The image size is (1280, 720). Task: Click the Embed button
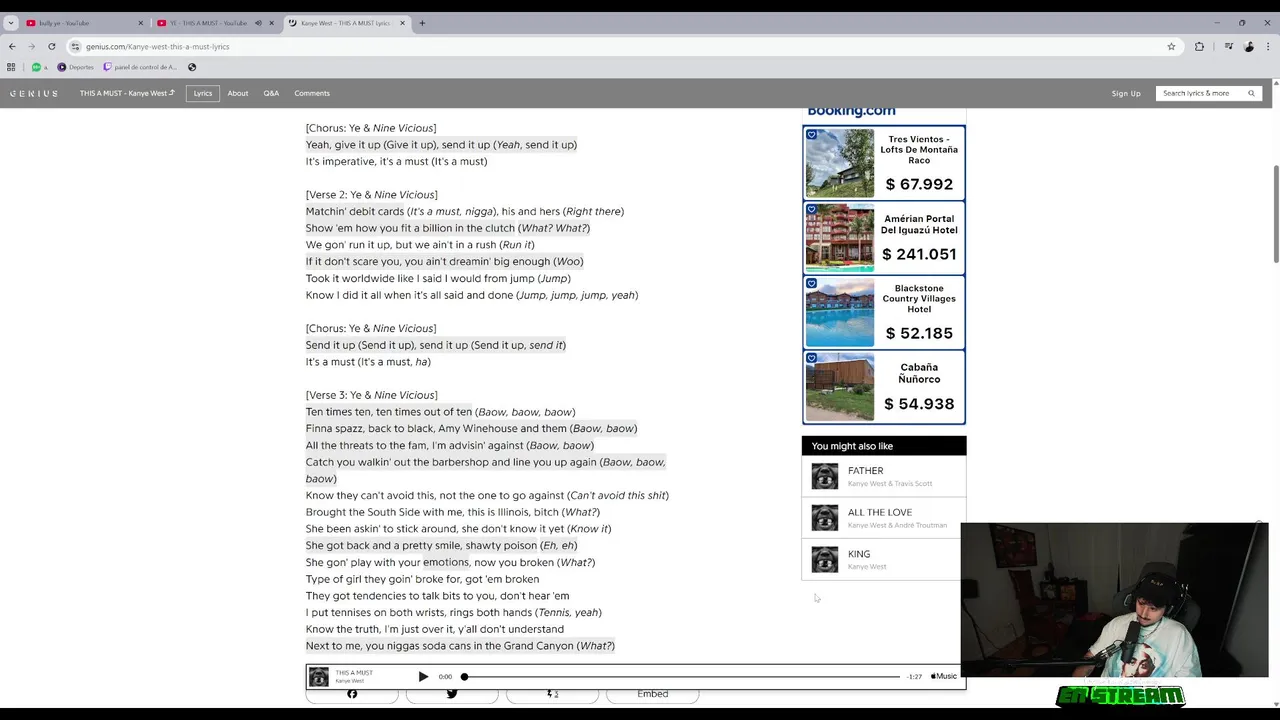(652, 694)
